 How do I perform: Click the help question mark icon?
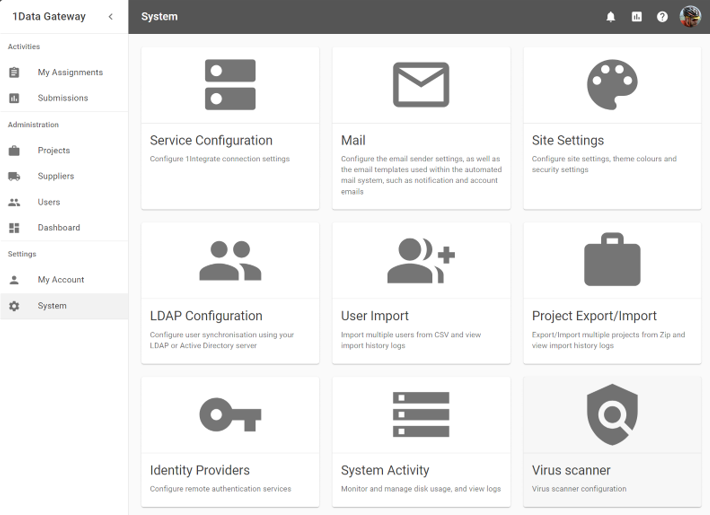[662, 17]
